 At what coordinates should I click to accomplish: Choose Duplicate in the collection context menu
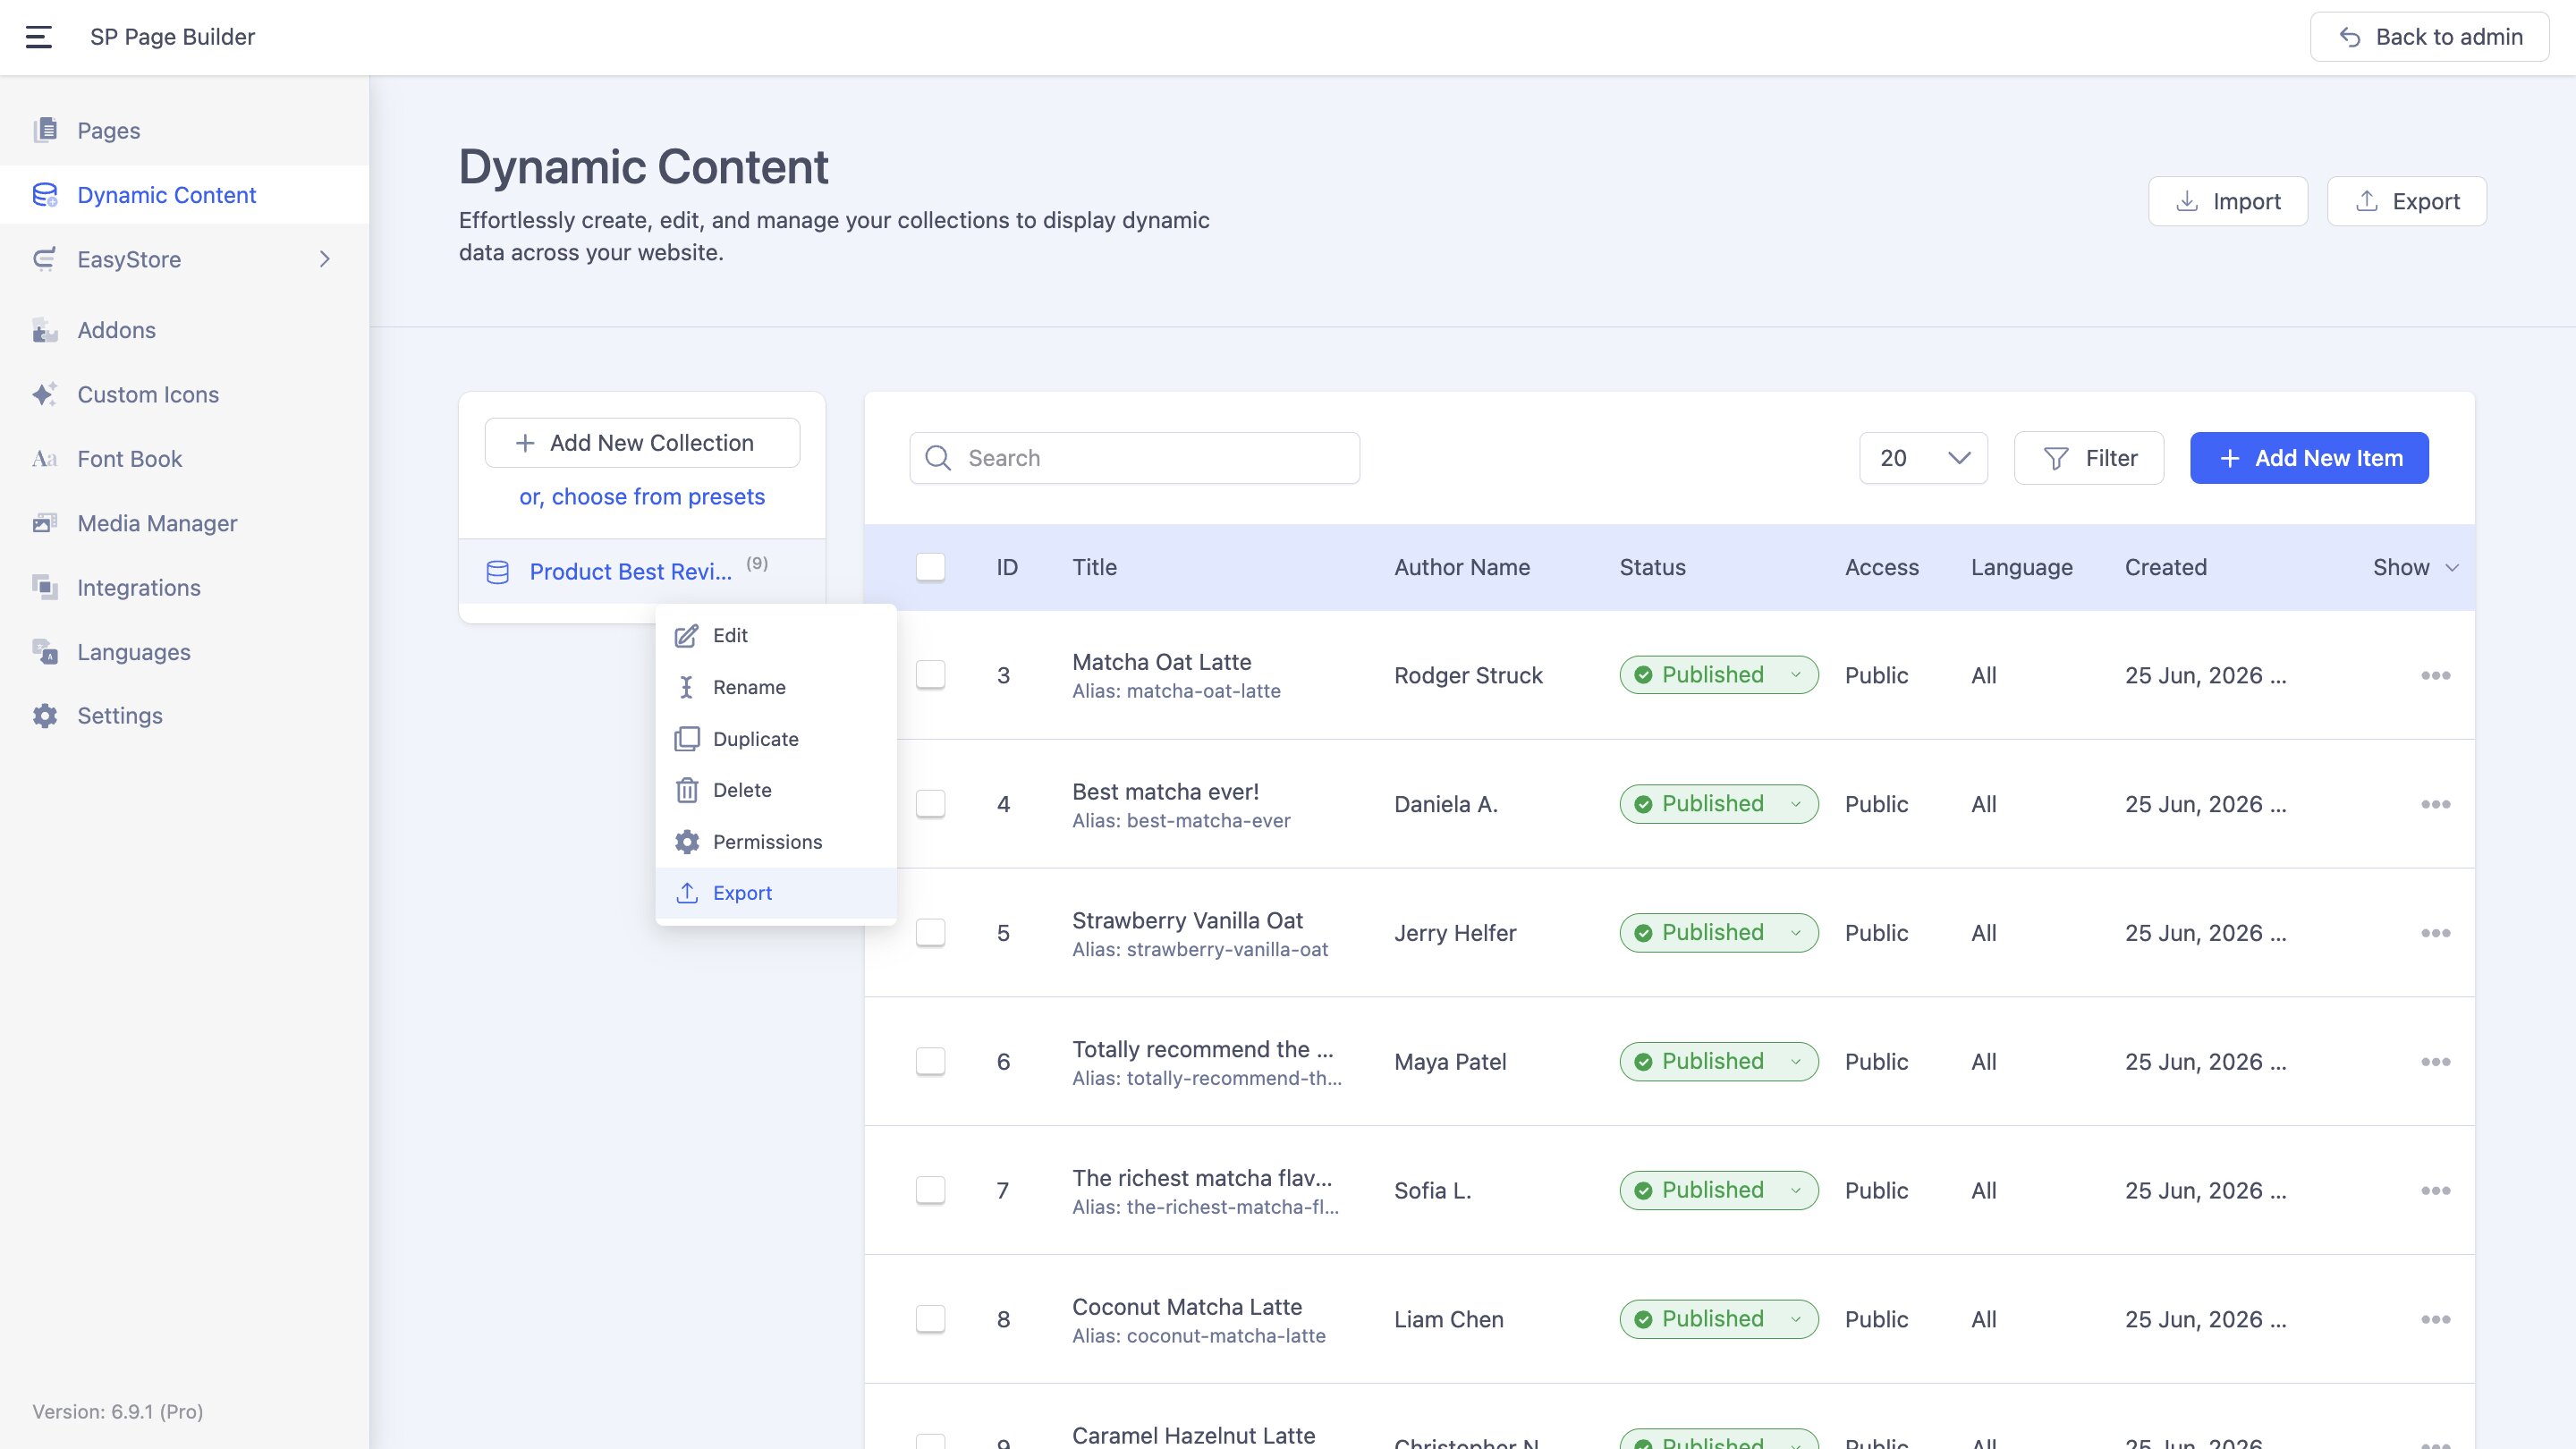pyautogui.click(x=776, y=739)
